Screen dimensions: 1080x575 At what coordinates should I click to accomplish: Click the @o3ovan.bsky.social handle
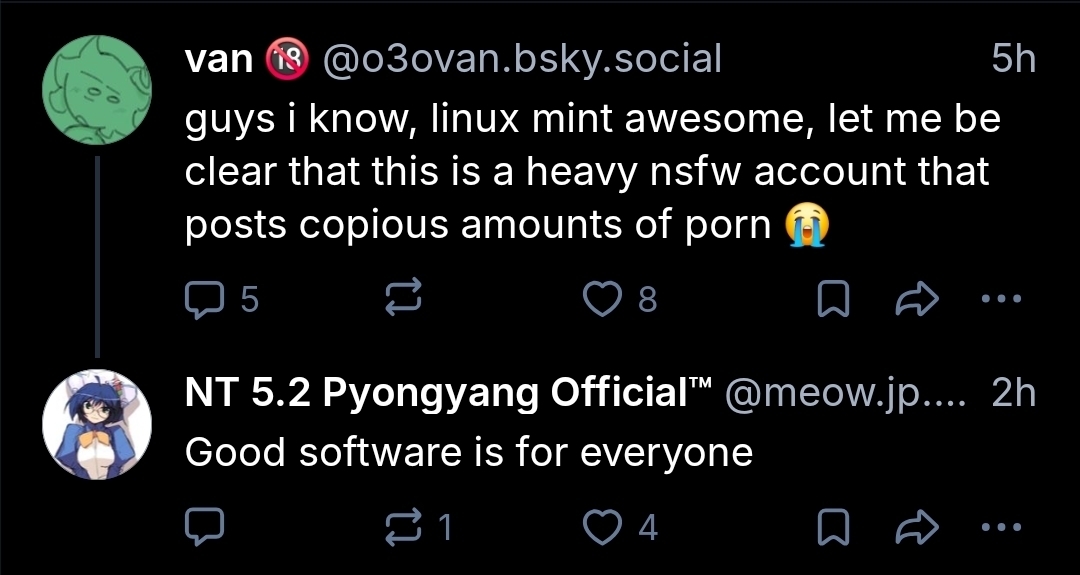(x=520, y=60)
